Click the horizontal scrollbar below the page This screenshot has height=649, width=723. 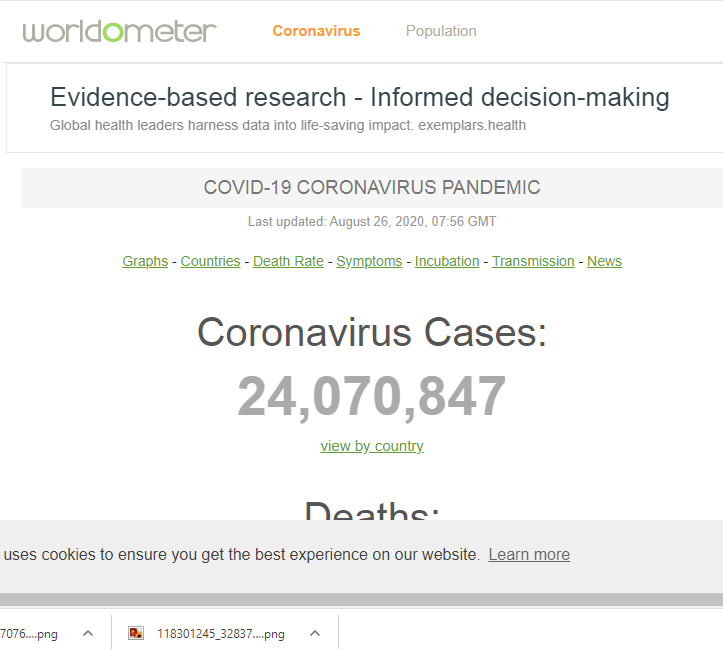click(362, 599)
